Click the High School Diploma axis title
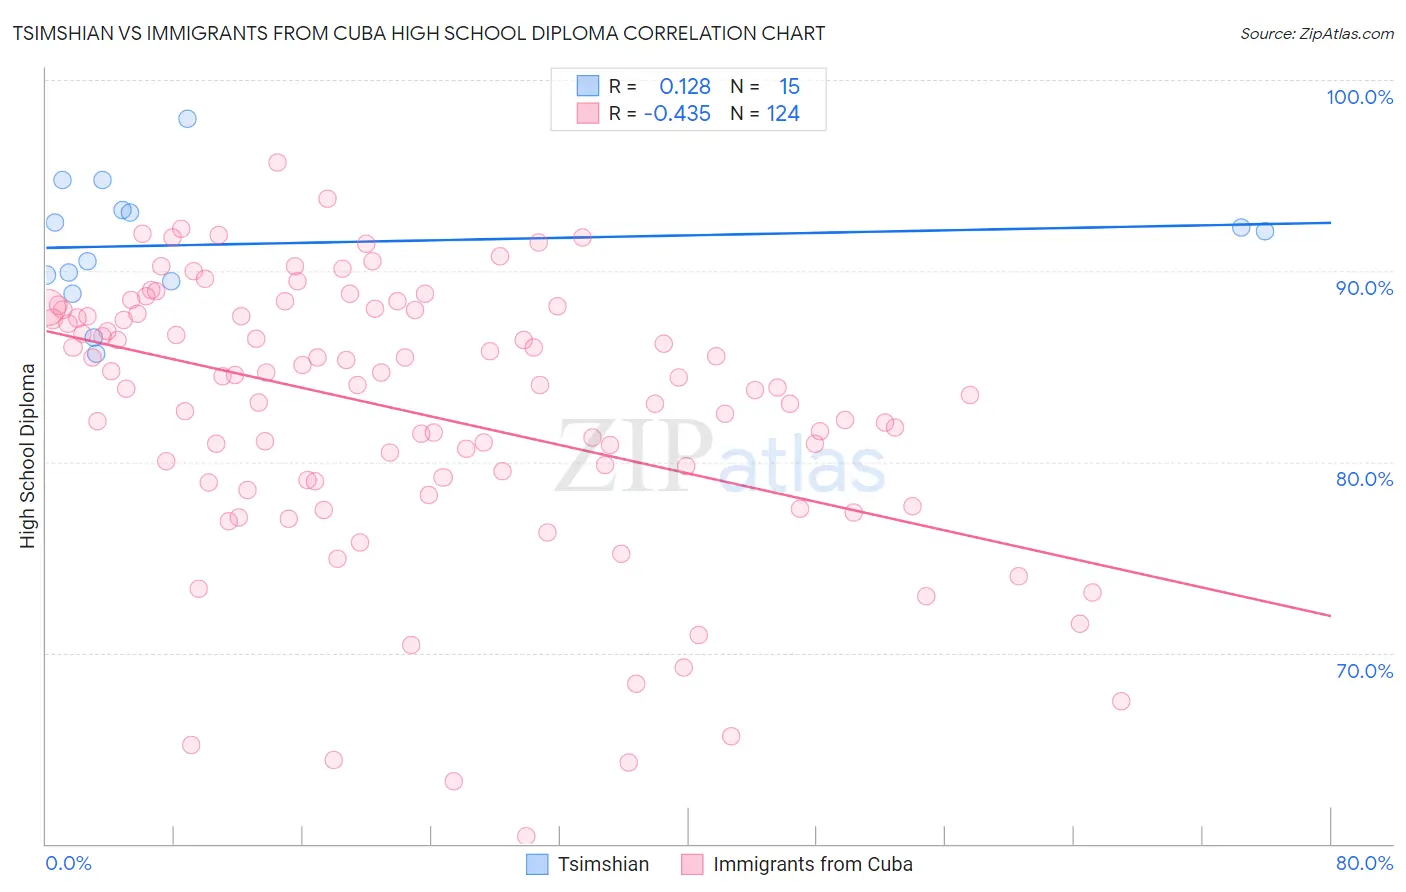The image size is (1406, 892). coord(28,455)
